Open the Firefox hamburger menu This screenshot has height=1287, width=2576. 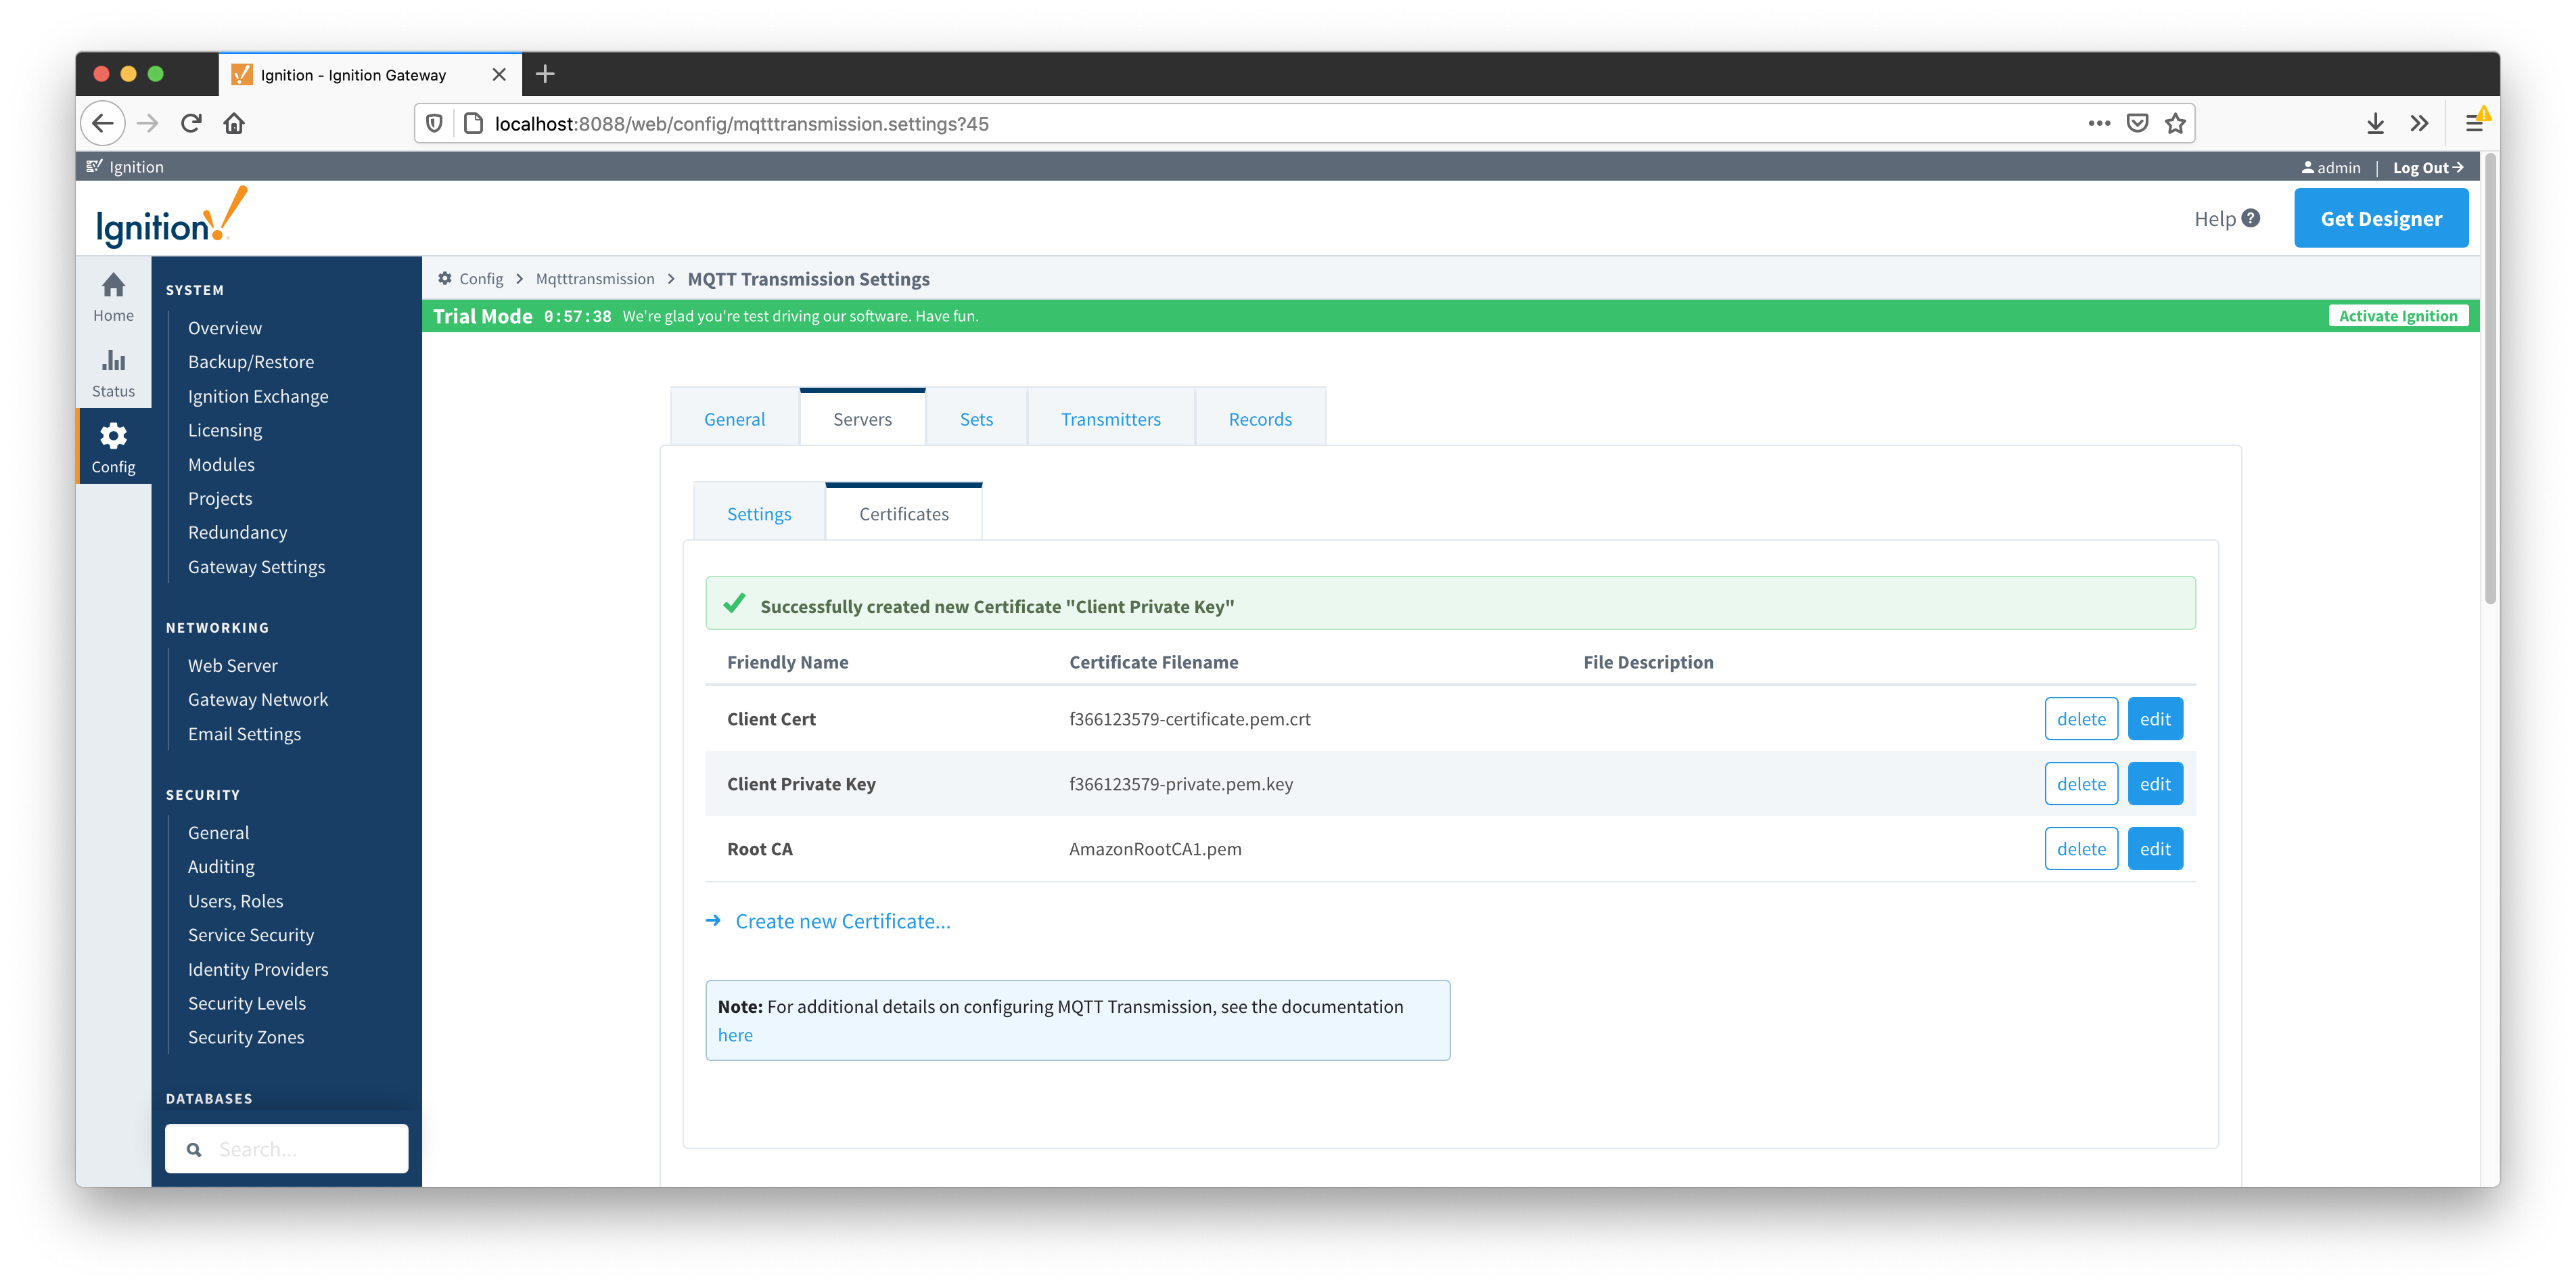pos(2474,123)
